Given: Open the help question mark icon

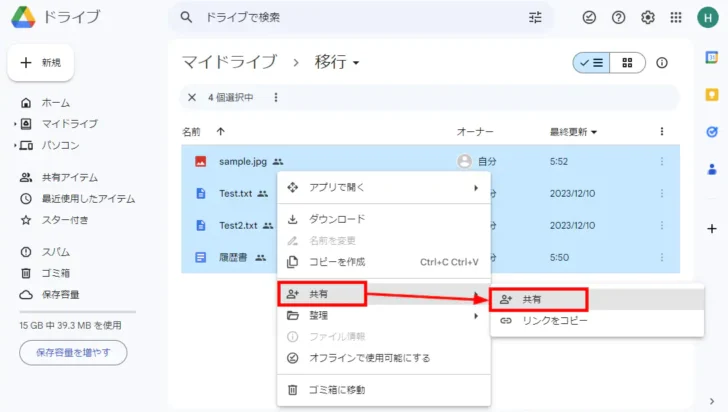Looking at the screenshot, I should 618,17.
